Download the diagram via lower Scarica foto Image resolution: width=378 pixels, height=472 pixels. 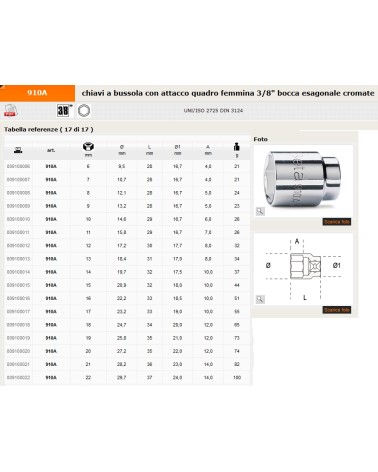pyautogui.click(x=337, y=310)
